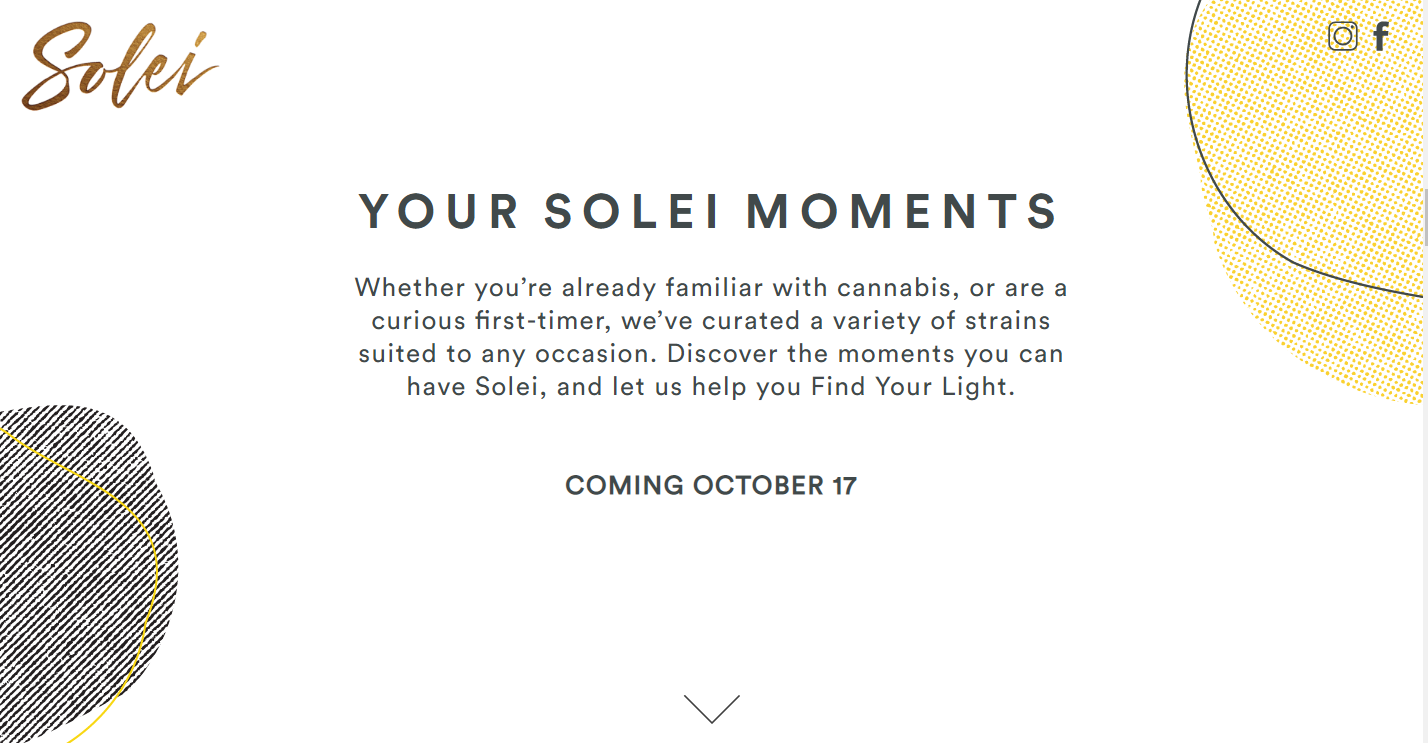Click the phrase Find Your Light
1428x743 pixels.
tap(911, 387)
